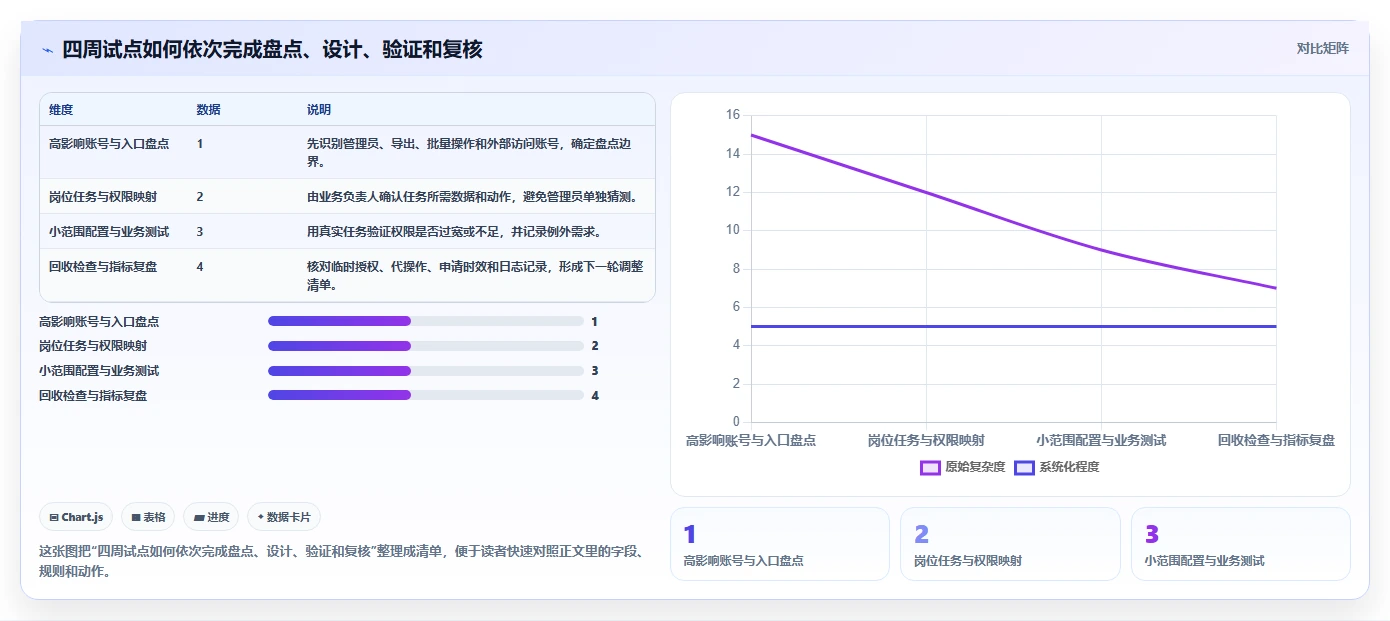Click value 1 beside 高影响账号与入口盘点 progress bar
Screen dimensions: 1390x621
(x=594, y=321)
